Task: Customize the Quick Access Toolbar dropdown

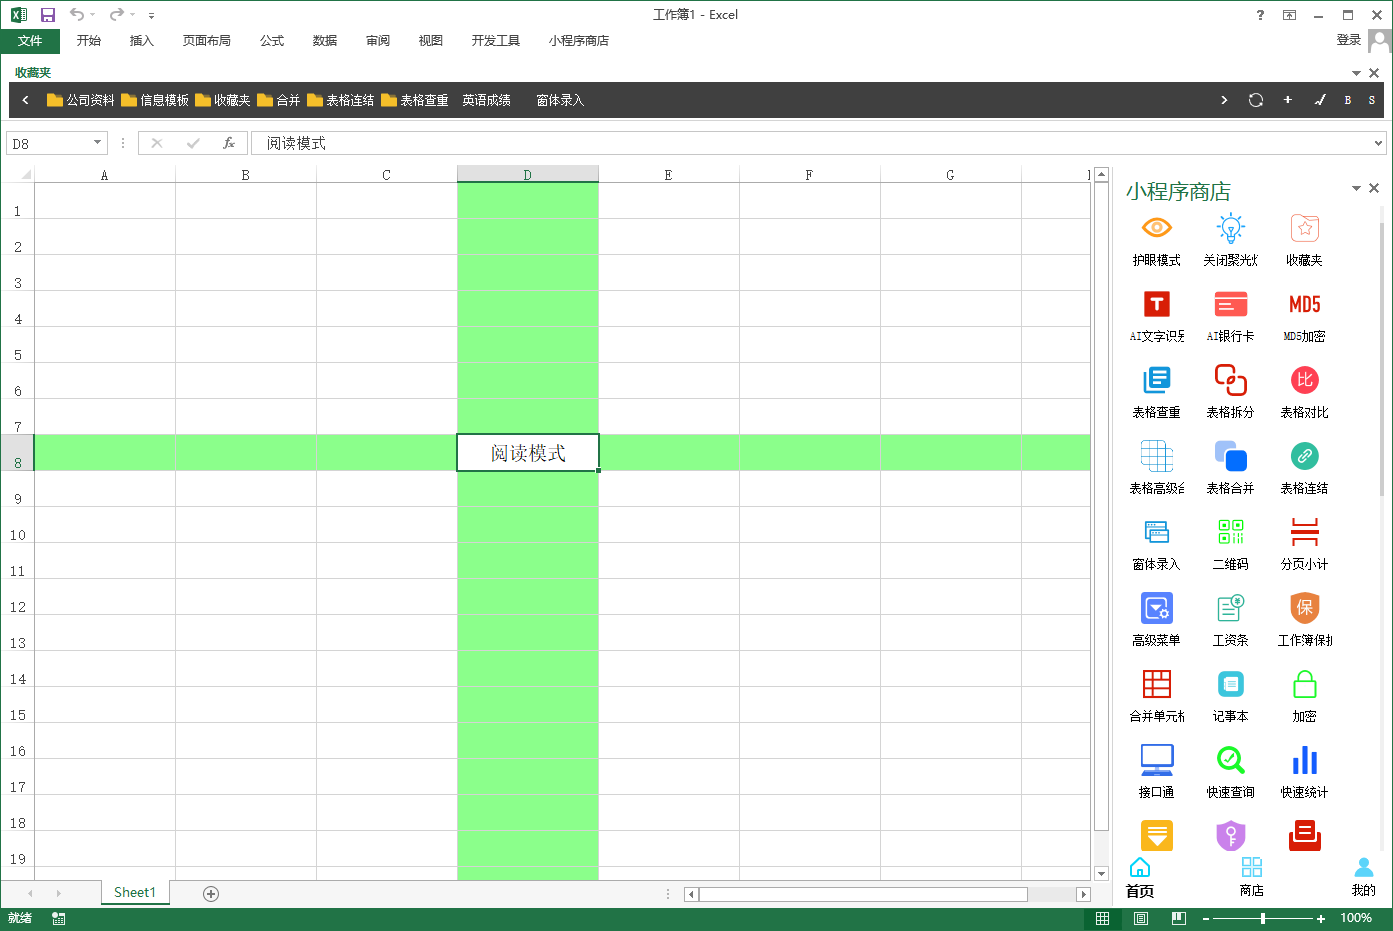Action: 151,15
